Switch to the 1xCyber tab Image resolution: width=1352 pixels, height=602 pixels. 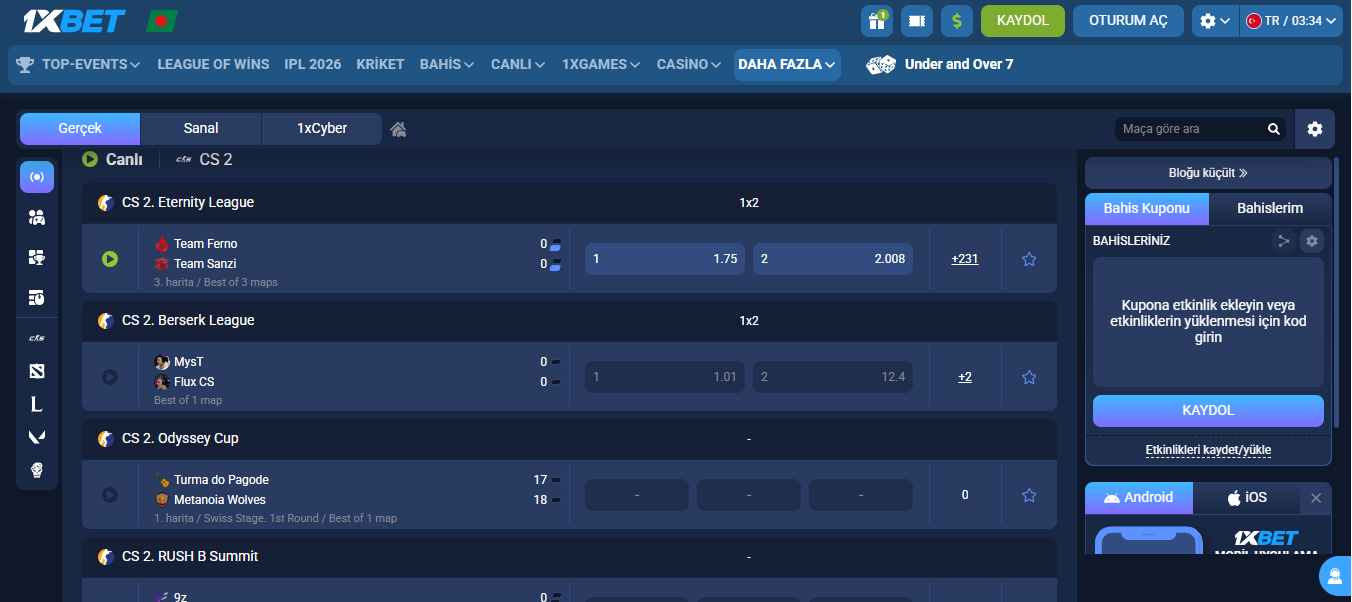tap(322, 129)
